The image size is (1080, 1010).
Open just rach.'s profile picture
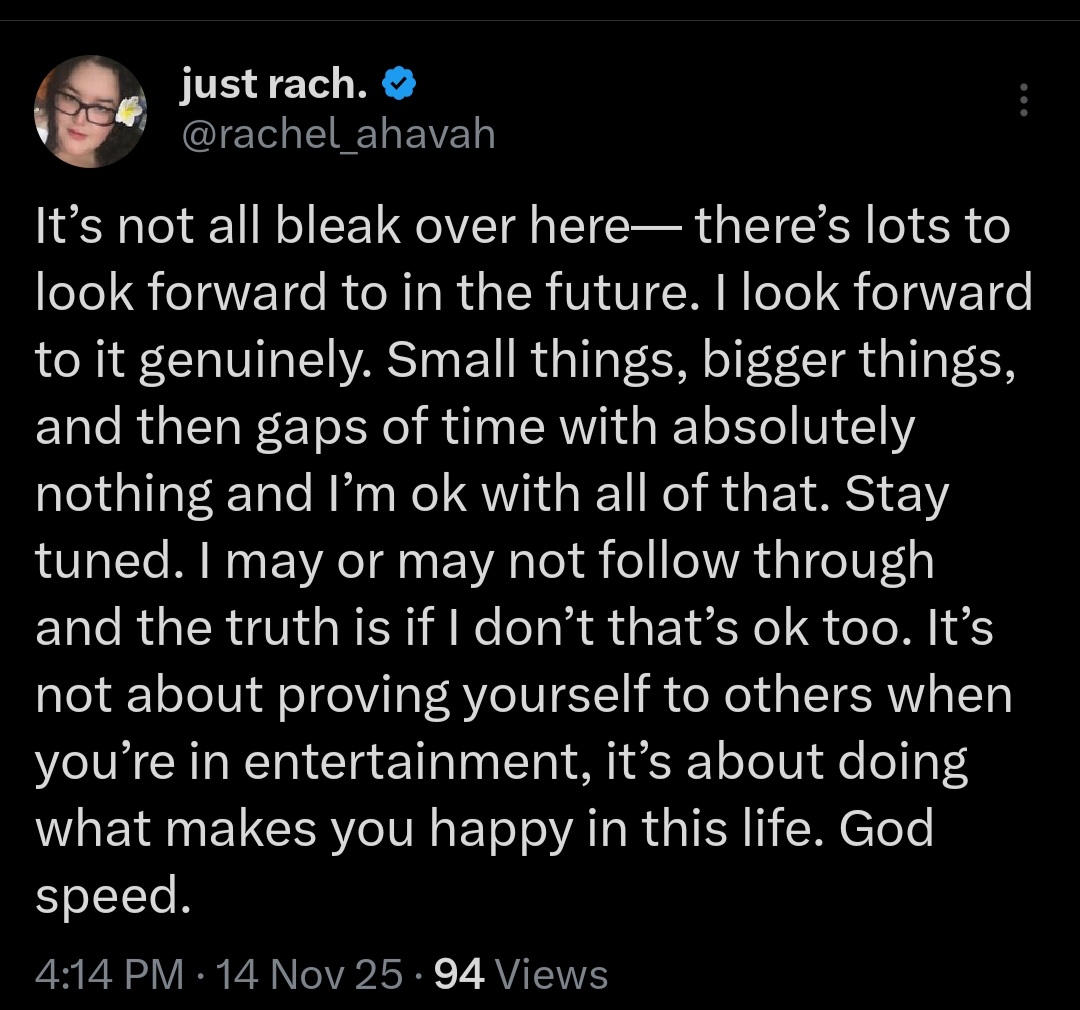90,111
